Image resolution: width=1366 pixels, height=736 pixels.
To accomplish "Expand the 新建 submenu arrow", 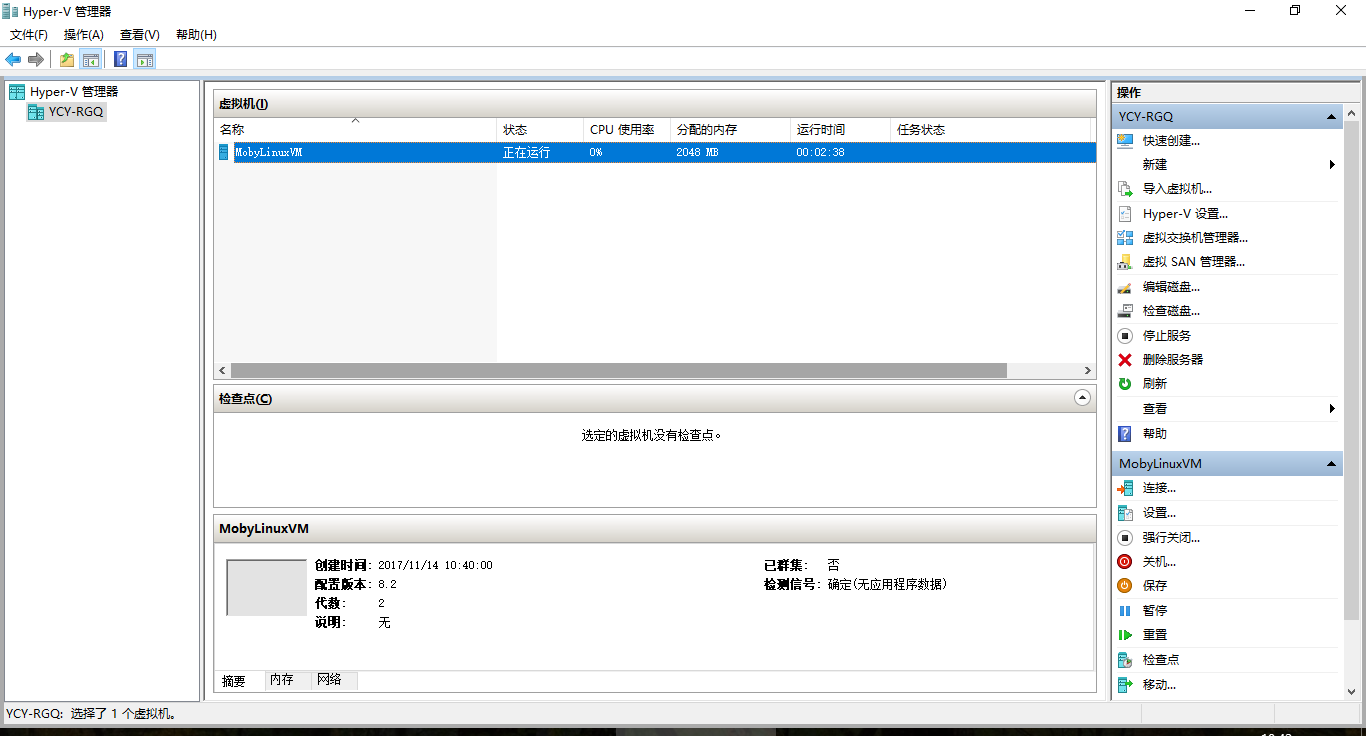I will 1332,165.
